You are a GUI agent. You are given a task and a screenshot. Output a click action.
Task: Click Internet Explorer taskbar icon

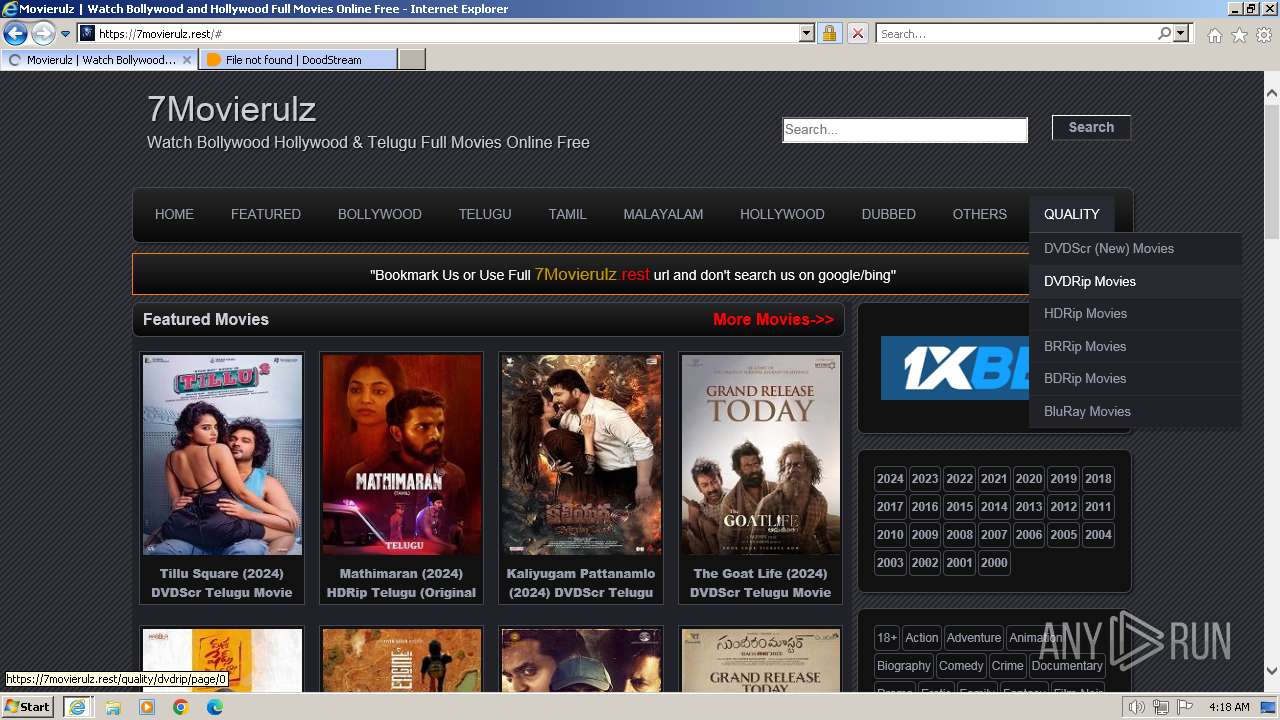tap(77, 707)
